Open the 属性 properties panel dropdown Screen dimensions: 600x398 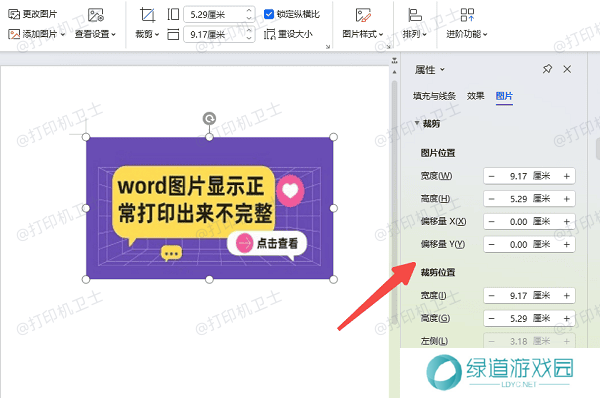[442, 70]
